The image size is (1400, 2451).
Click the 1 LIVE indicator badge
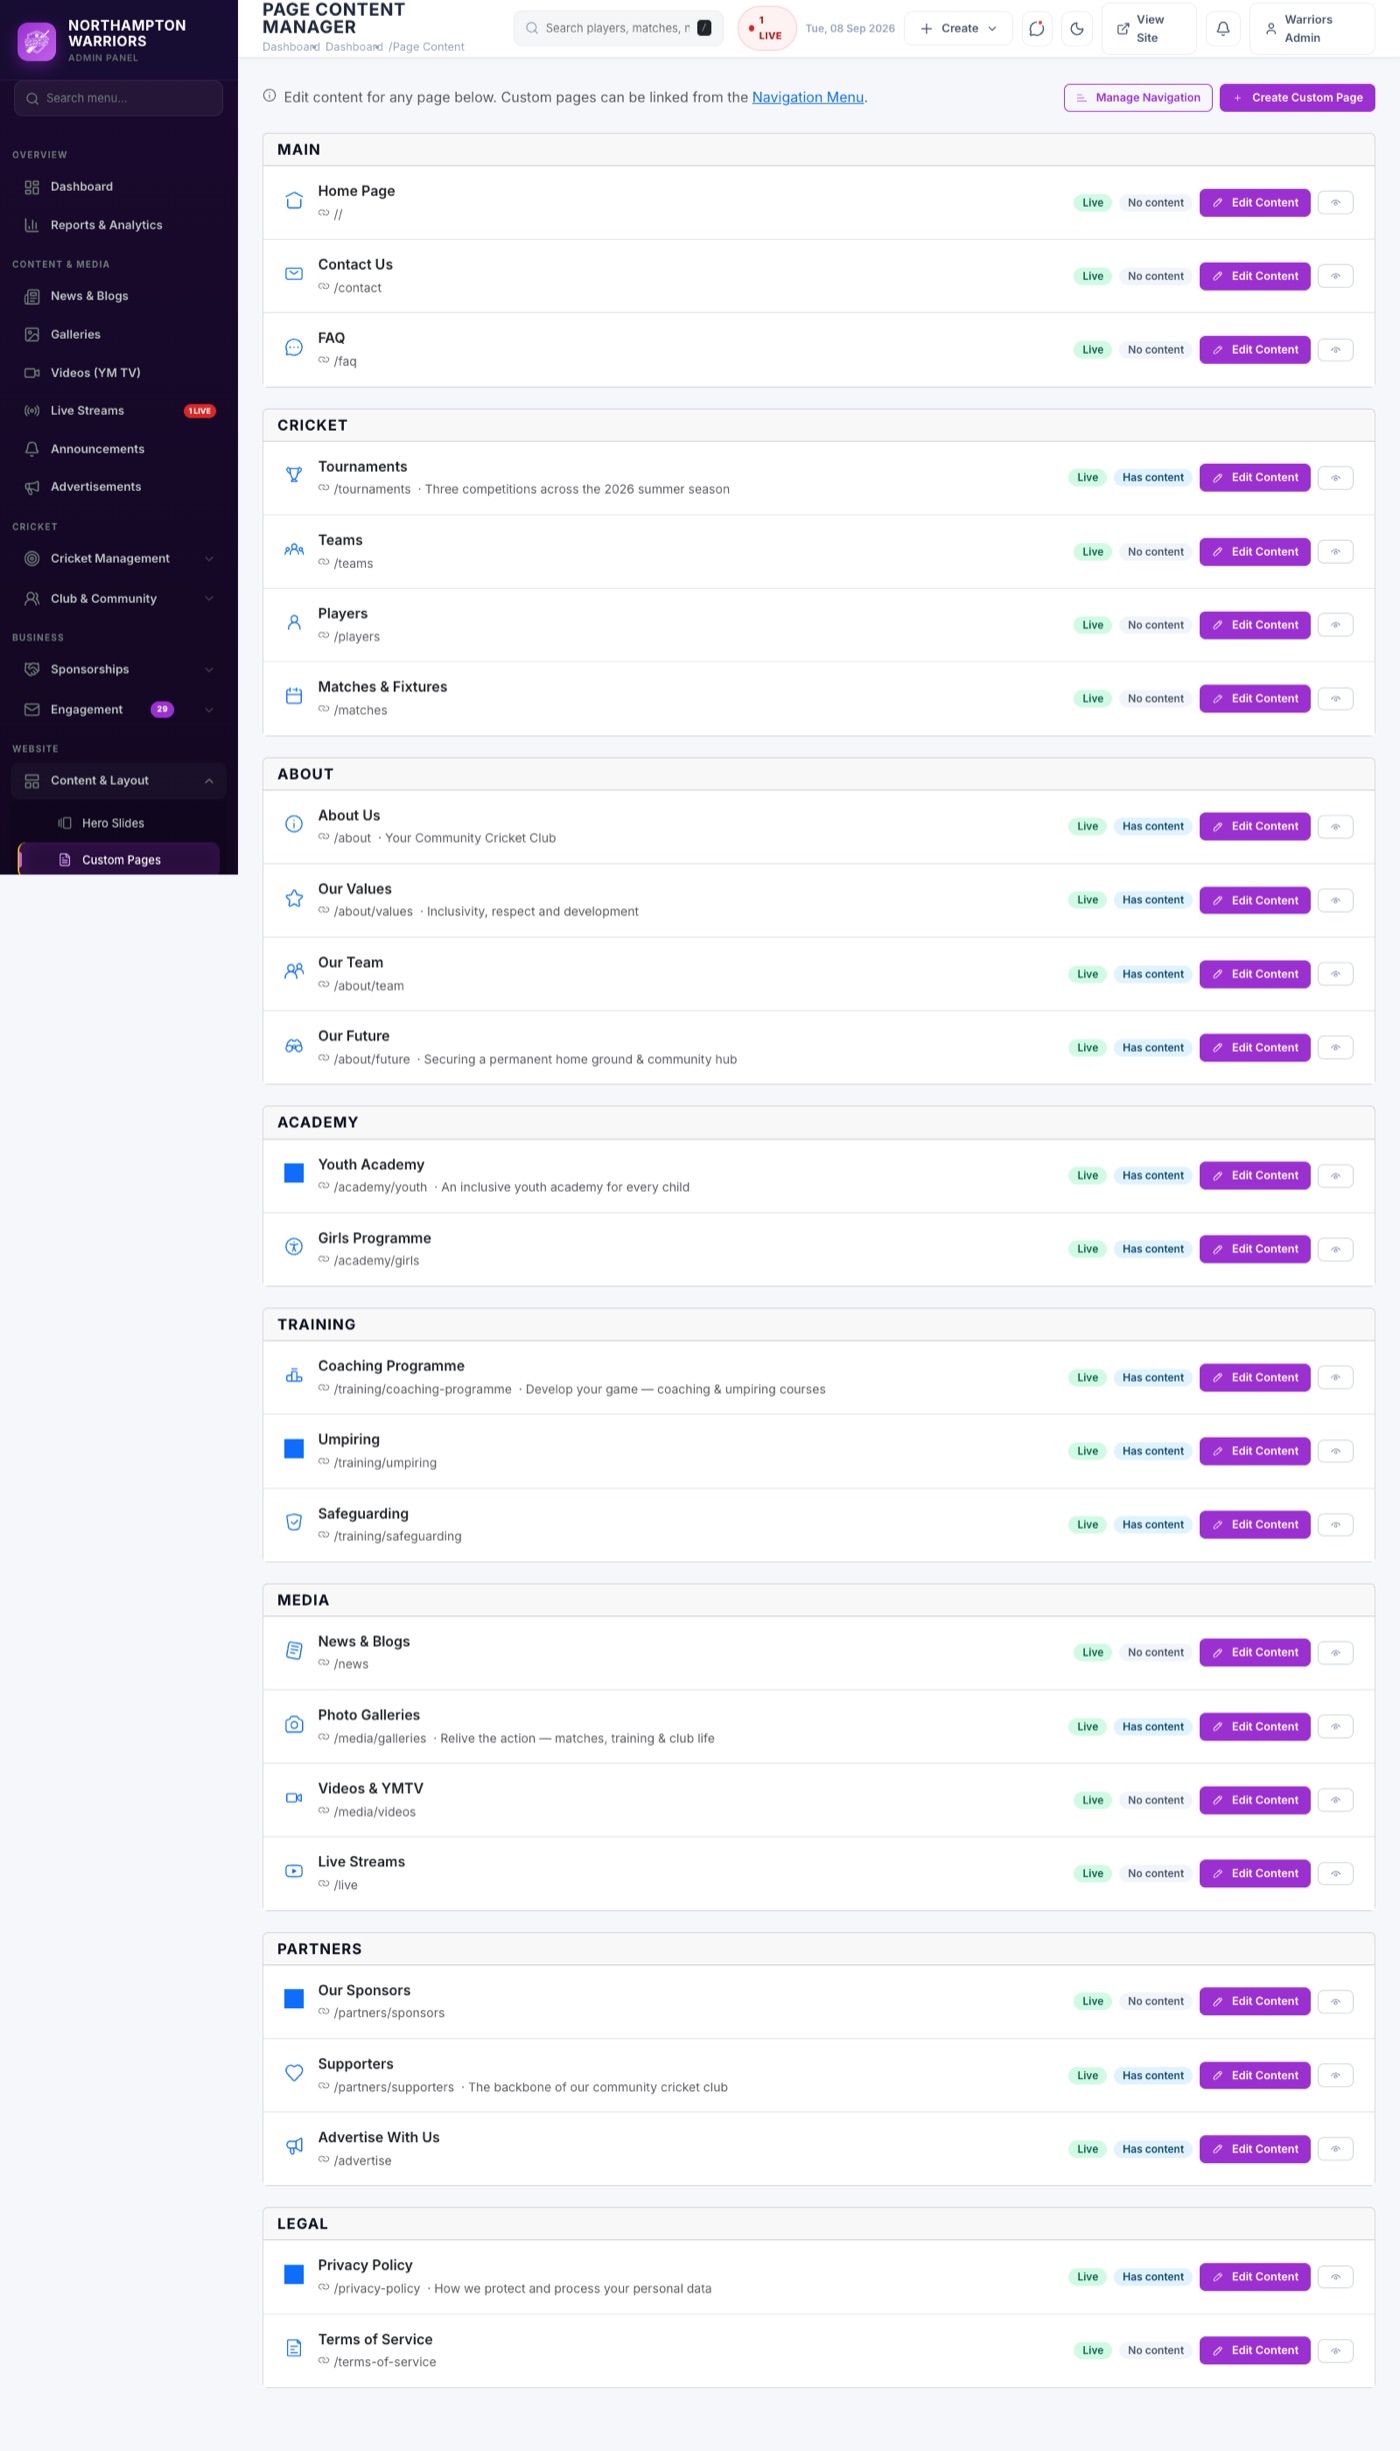coord(767,28)
